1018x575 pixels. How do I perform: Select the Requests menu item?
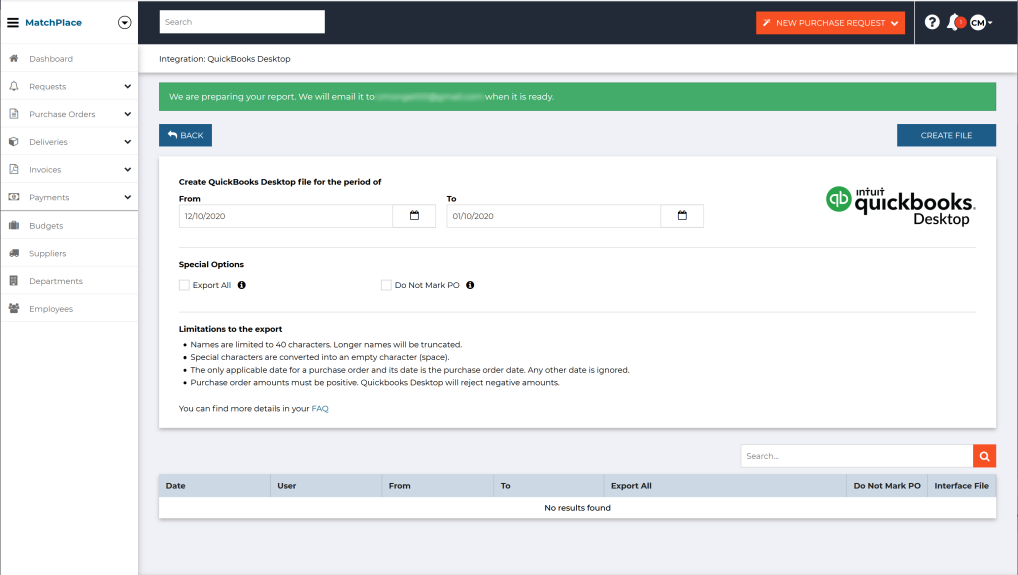(x=69, y=86)
